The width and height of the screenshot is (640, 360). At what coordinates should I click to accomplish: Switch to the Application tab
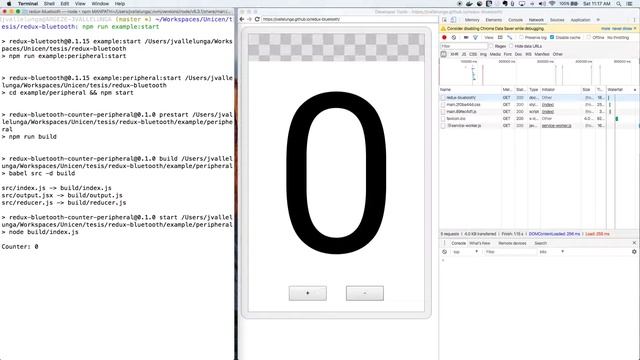[x=580, y=20]
